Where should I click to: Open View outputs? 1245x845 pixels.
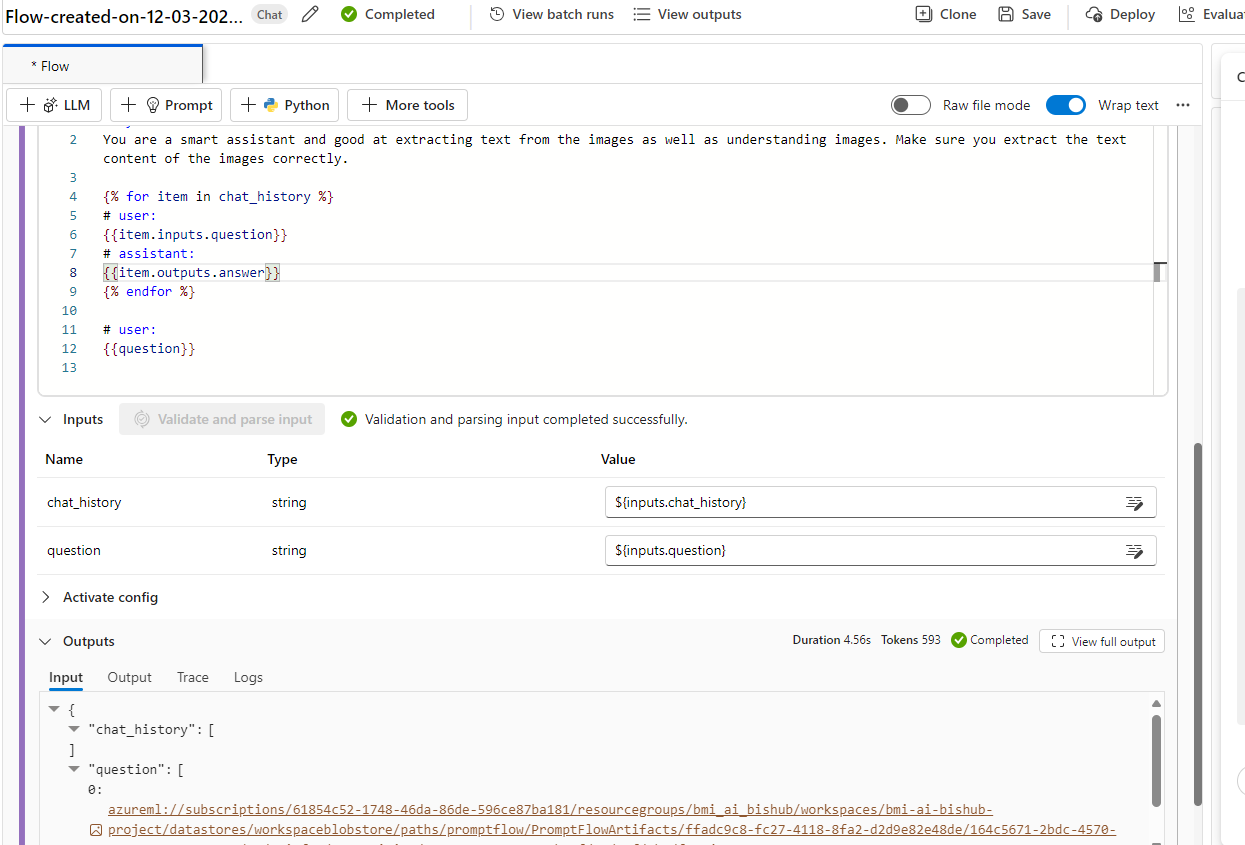click(688, 14)
